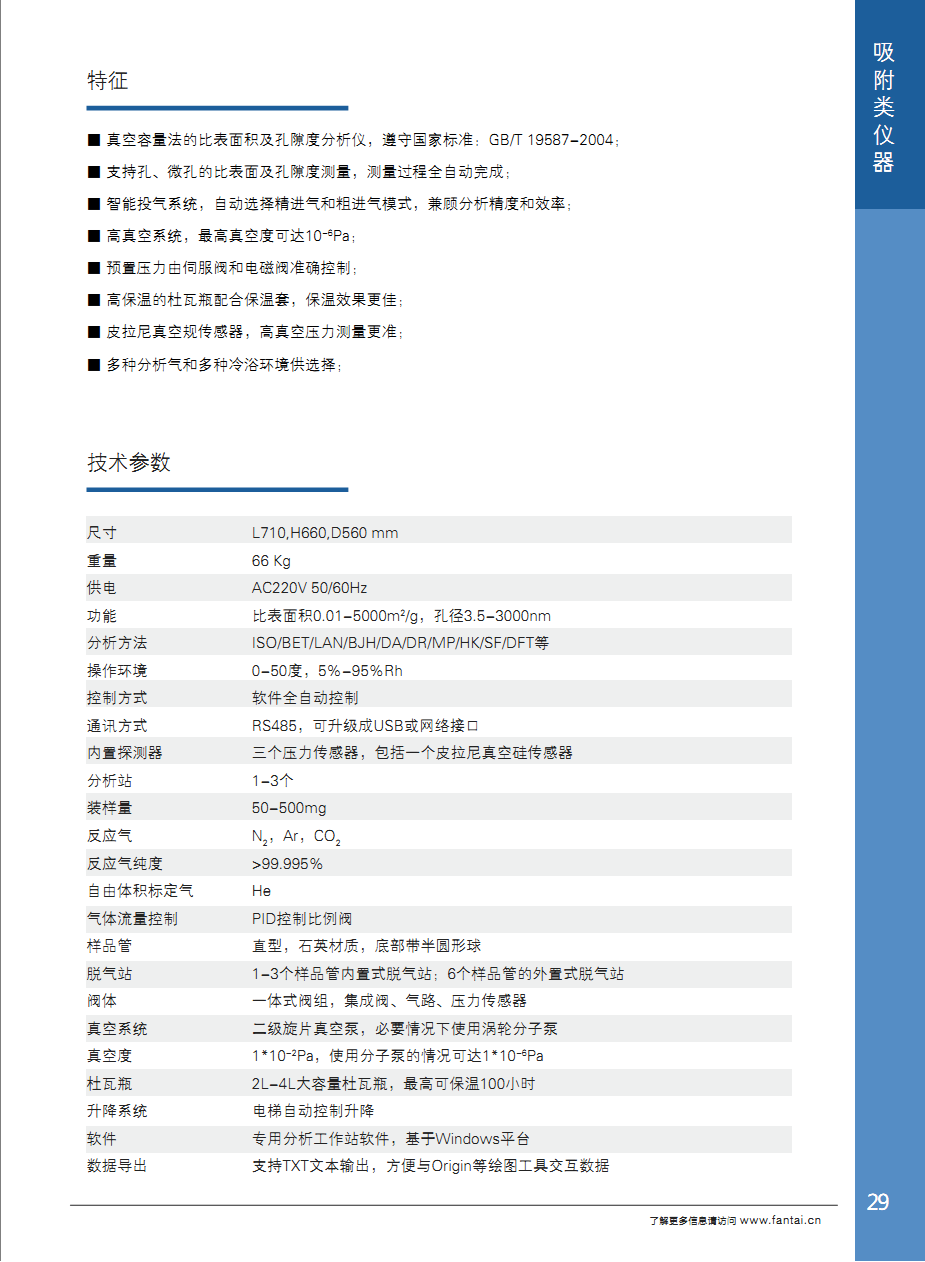This screenshot has width=925, height=1262.
Task: Click the 数据导出 row label
Action: click(x=116, y=1166)
